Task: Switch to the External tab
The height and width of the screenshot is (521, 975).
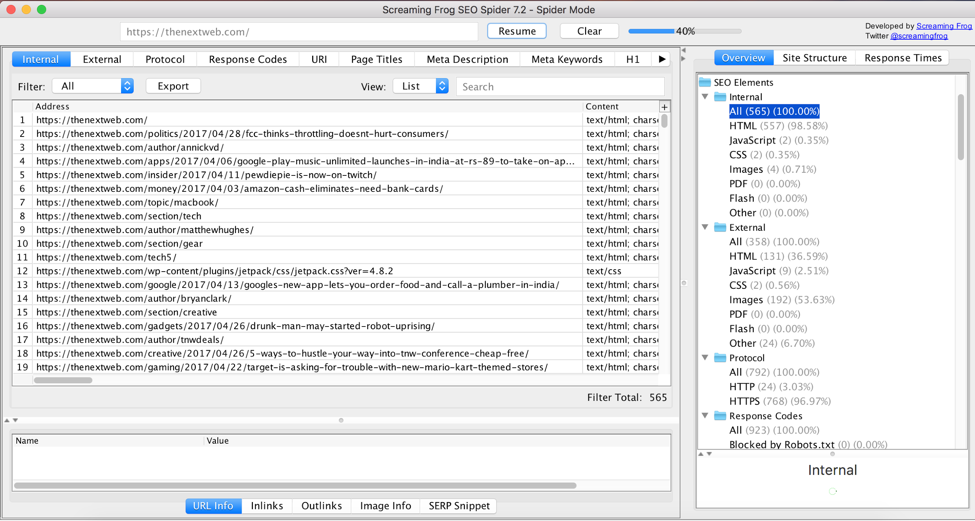Action: coord(102,59)
